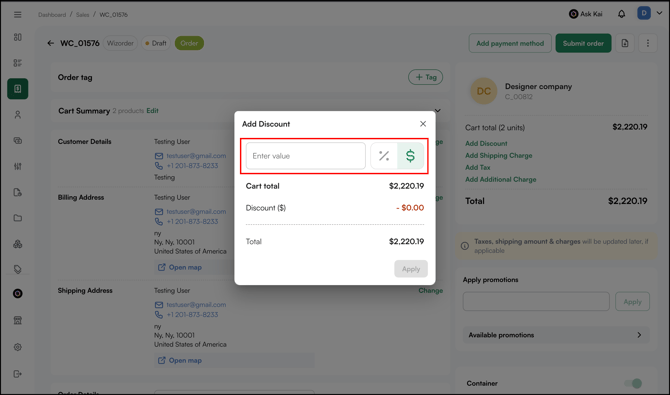This screenshot has height=395, width=670.
Task: Switch discount type to percentage
Action: tap(384, 156)
